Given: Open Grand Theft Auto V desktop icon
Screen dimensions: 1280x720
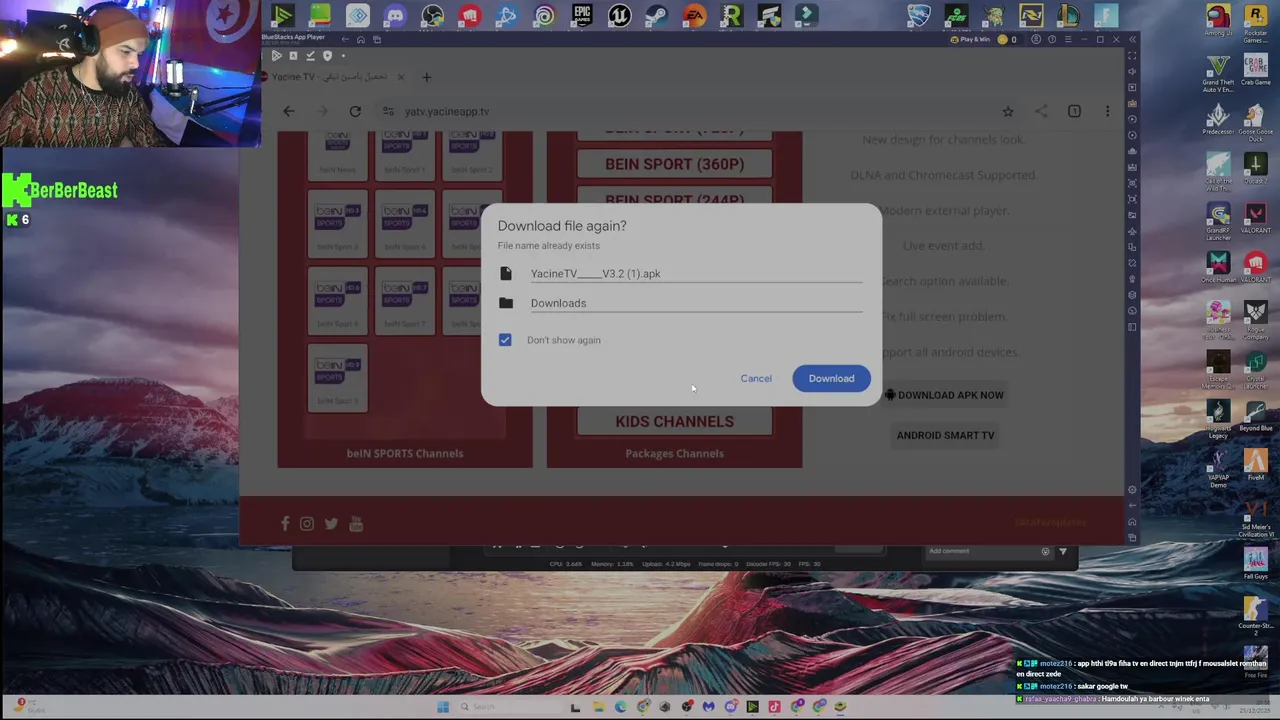Looking at the screenshot, I should tap(1218, 73).
